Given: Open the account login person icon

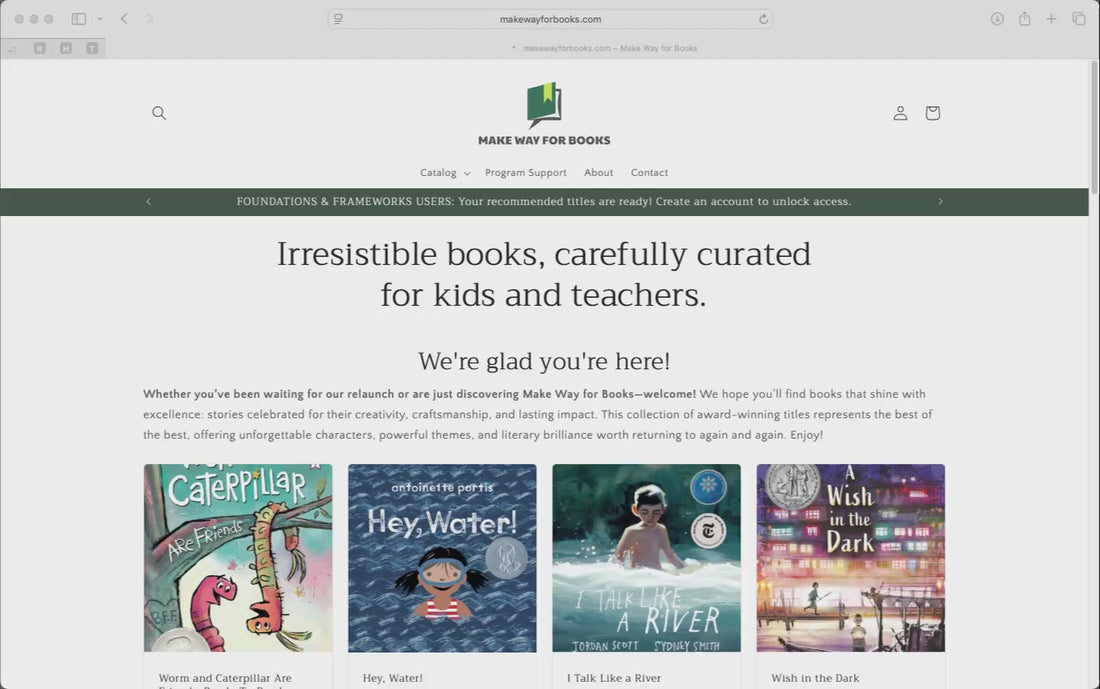Looking at the screenshot, I should 900,113.
